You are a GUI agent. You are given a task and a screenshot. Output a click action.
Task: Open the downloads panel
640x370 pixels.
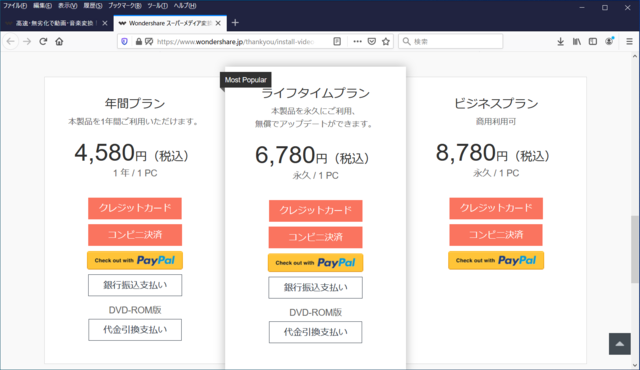pyautogui.click(x=560, y=41)
